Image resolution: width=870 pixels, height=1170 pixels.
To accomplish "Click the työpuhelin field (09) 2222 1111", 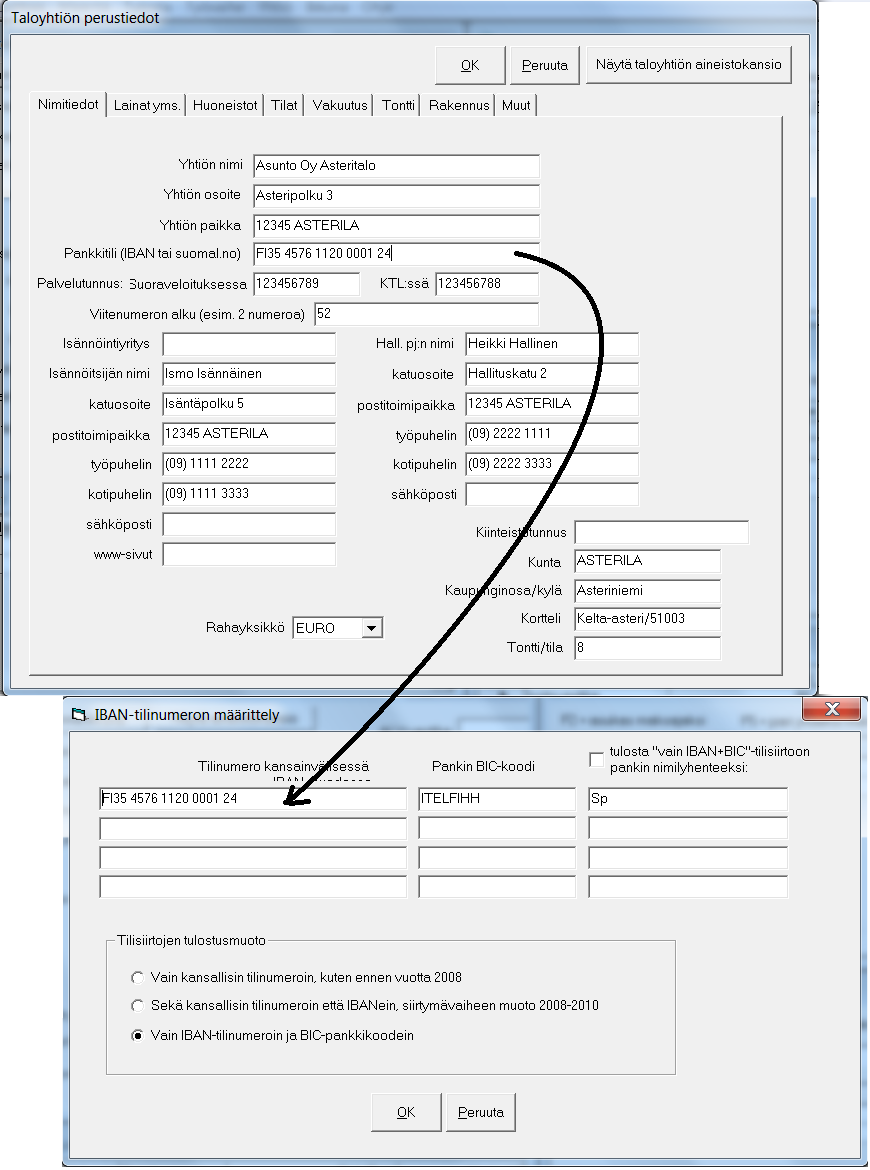I will [552, 434].
